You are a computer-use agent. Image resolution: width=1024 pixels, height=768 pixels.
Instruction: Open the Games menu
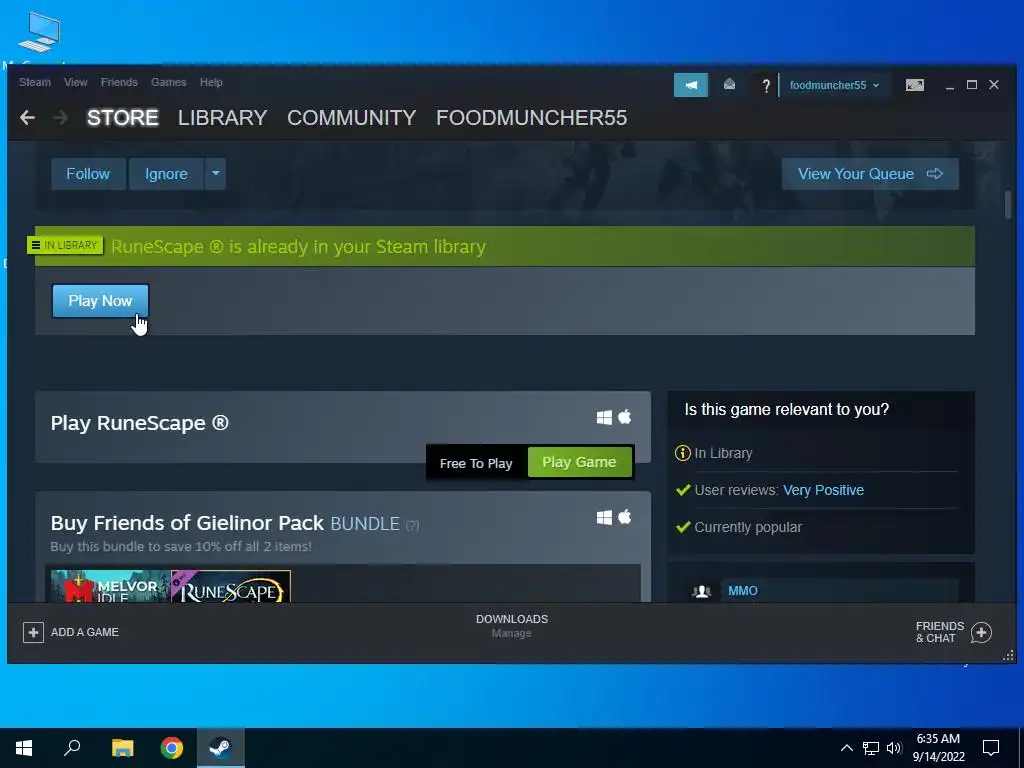(x=168, y=82)
